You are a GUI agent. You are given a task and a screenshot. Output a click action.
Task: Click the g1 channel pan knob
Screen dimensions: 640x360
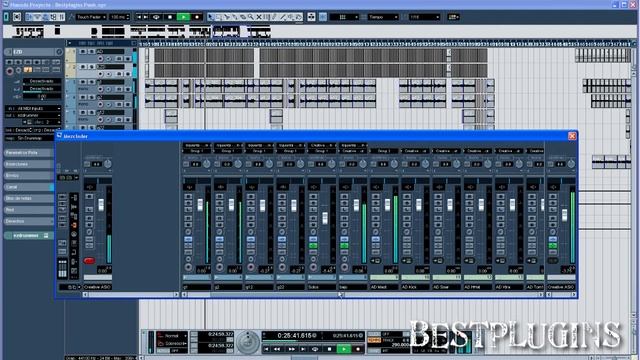coord(207,164)
